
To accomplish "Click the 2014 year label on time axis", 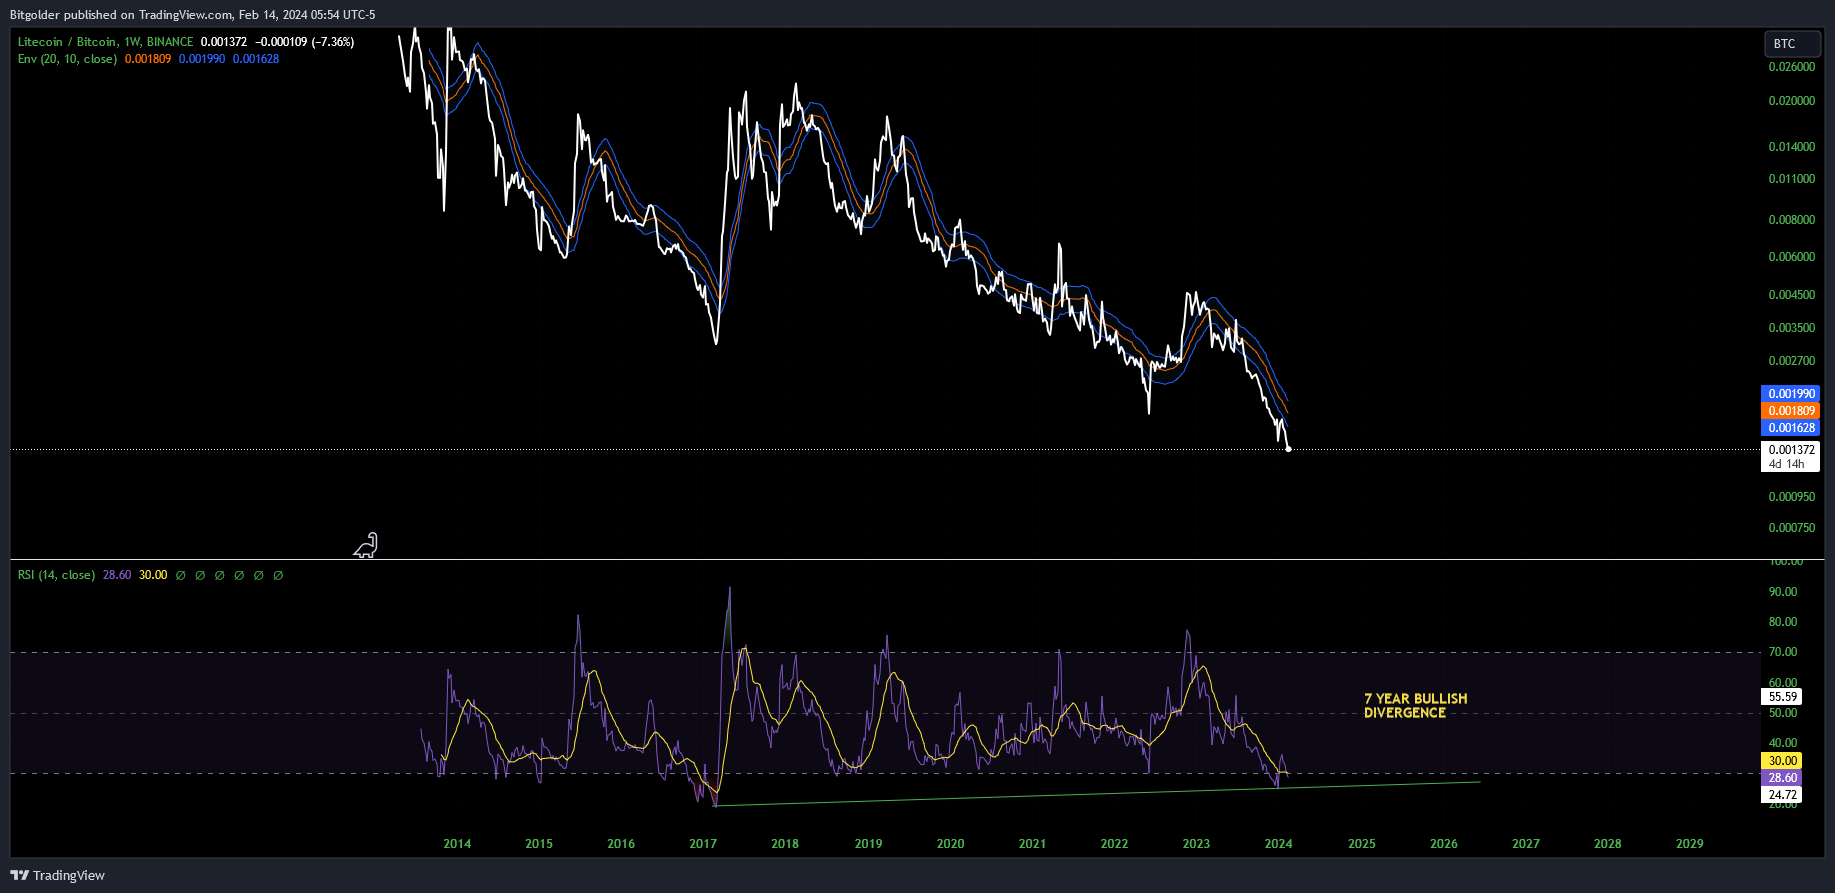I will pos(457,844).
